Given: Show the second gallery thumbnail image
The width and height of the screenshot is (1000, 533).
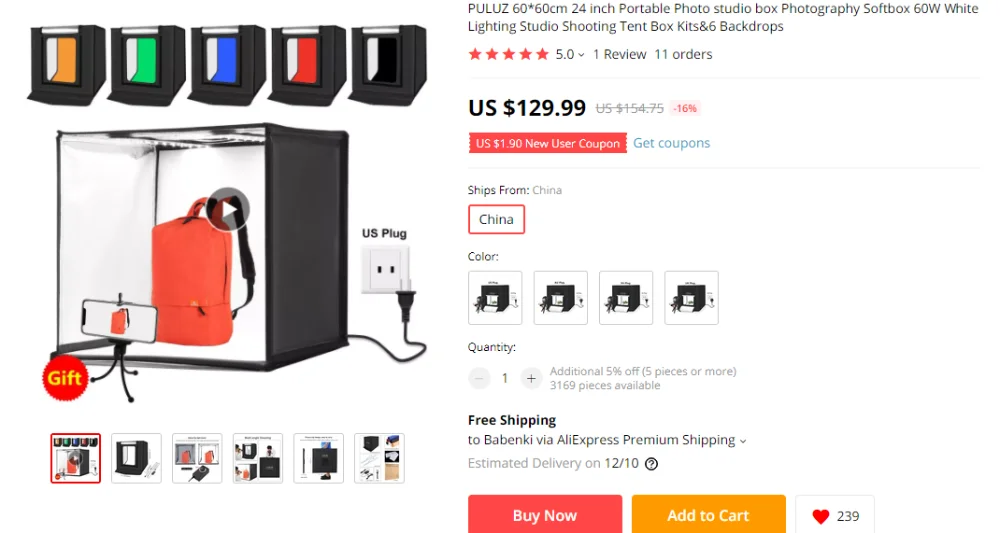Looking at the screenshot, I should coord(136,458).
